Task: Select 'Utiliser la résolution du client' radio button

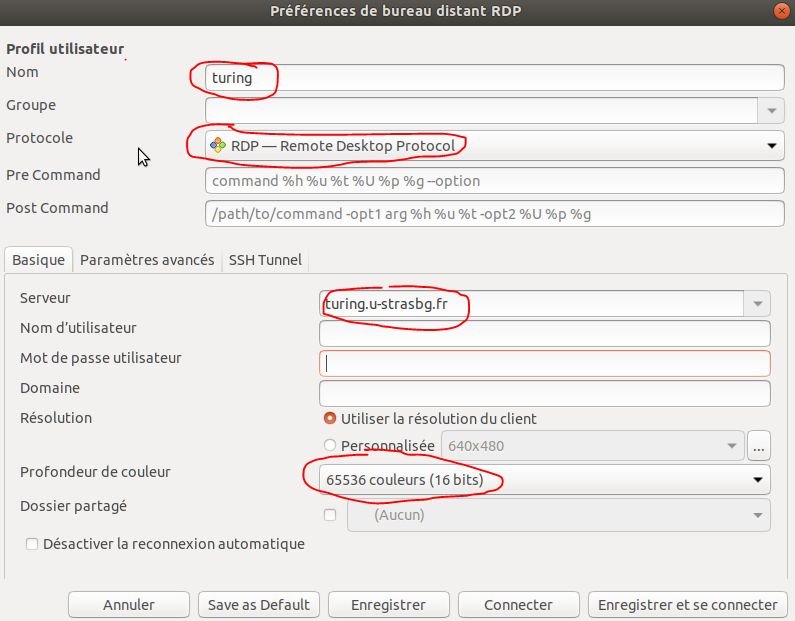Action: pos(330,419)
